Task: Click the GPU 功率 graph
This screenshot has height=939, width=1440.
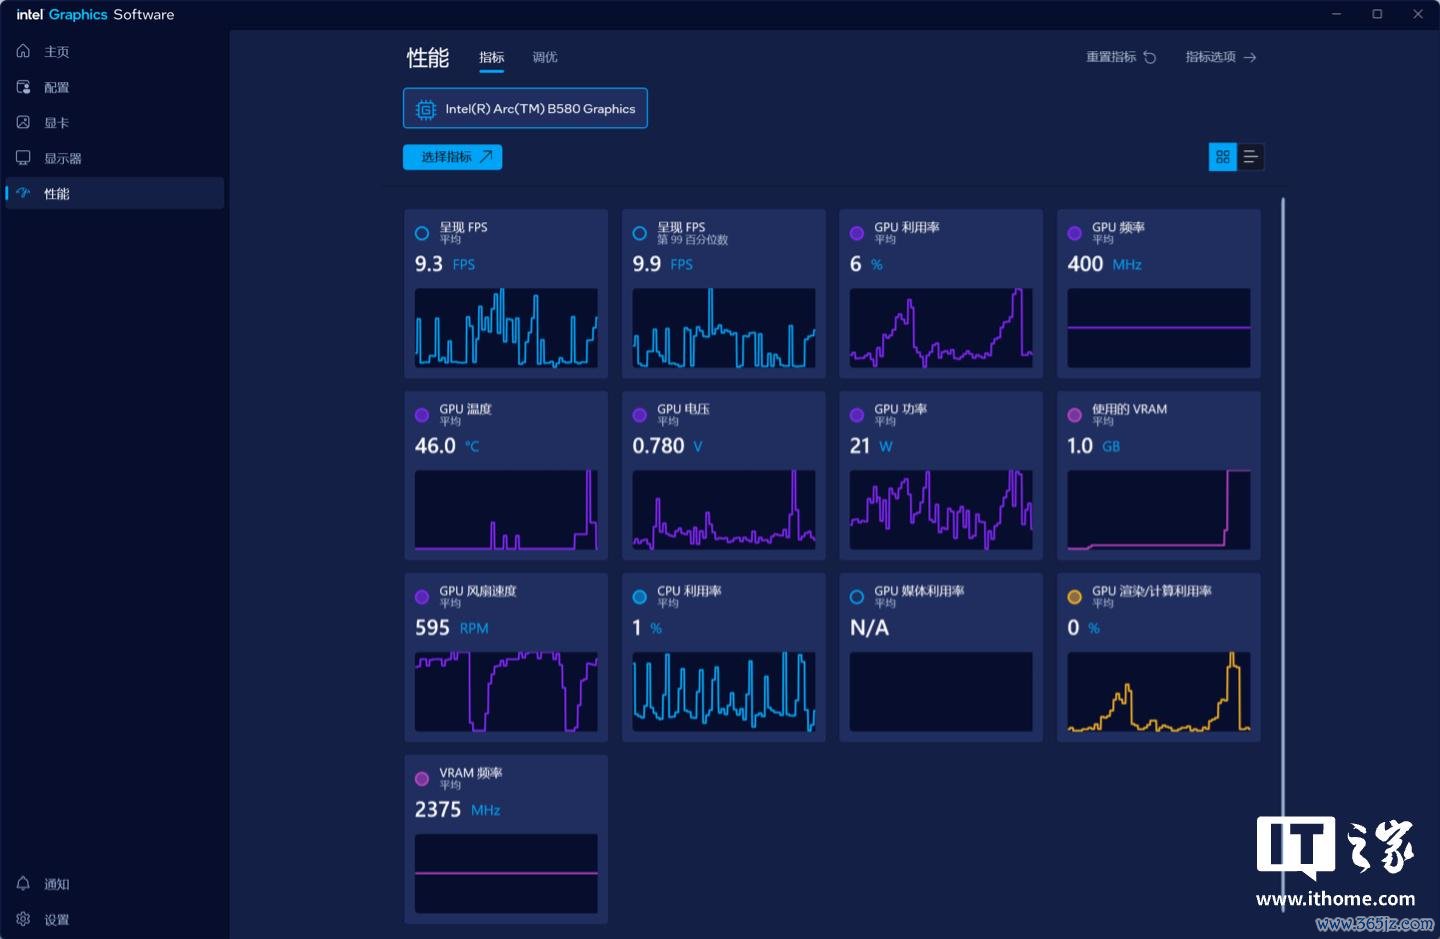Action: [941, 510]
